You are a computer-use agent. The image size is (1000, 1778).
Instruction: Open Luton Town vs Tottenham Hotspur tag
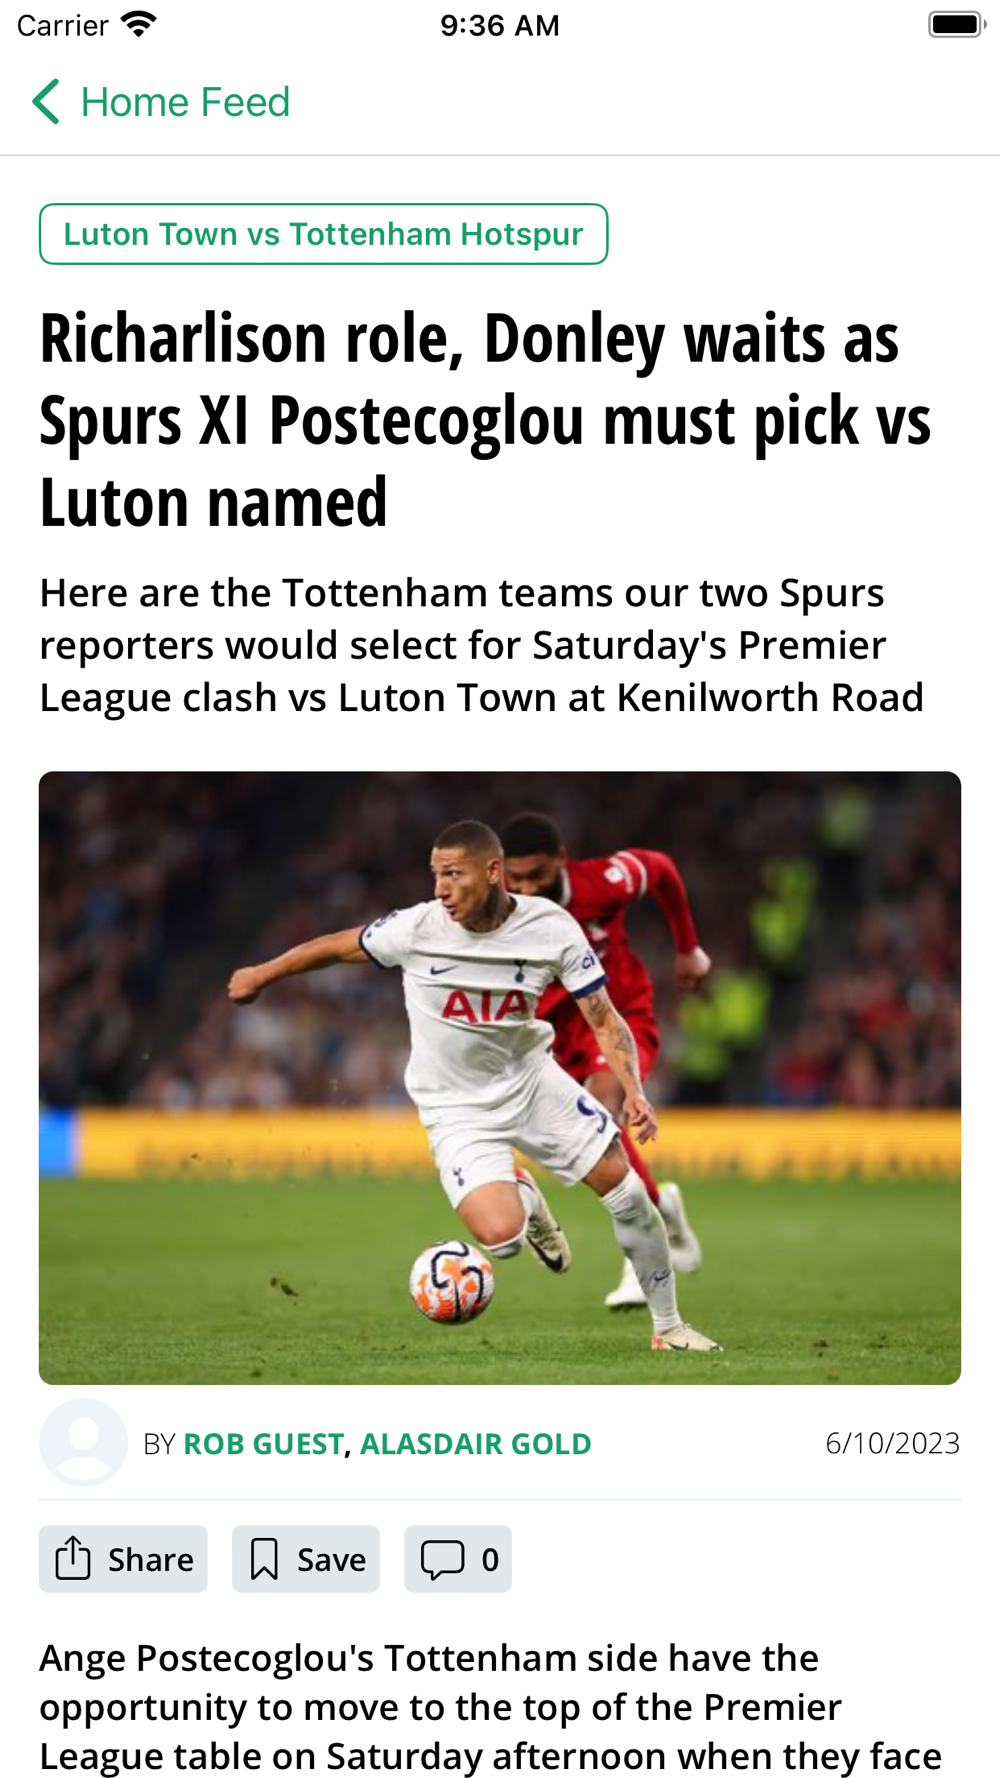coord(323,234)
